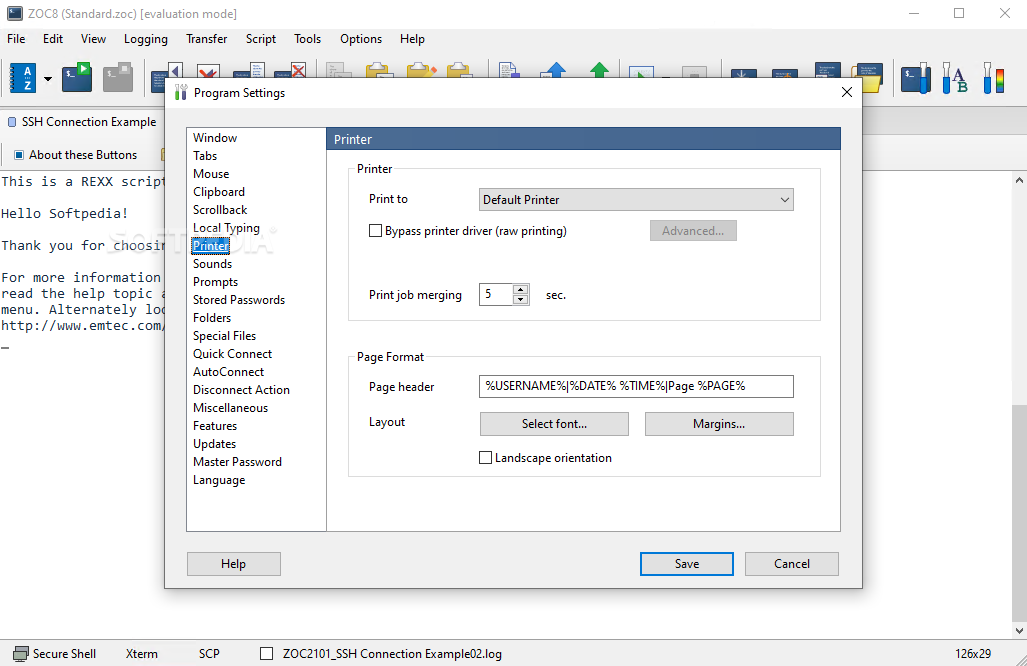The image size is (1027, 666).
Task: Click terminal scrollbar up arrow
Action: tap(1019, 180)
